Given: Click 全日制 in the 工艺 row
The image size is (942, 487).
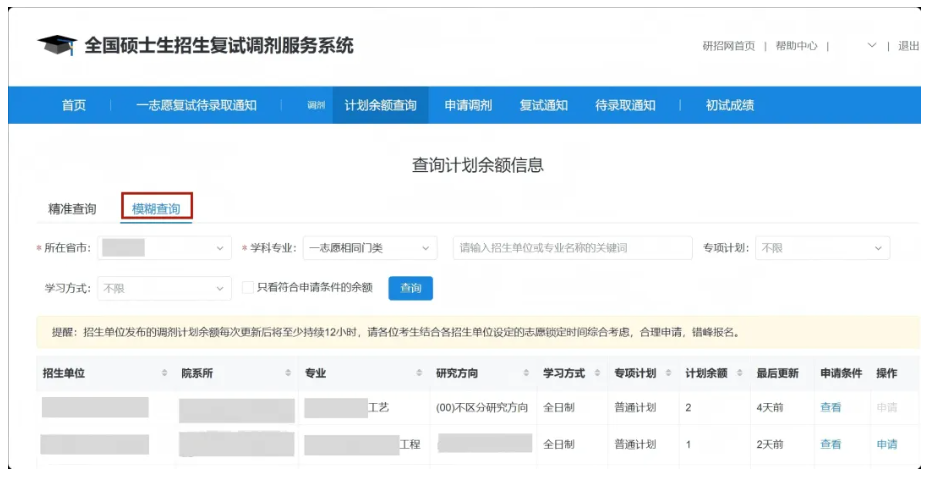Looking at the screenshot, I should [x=559, y=407].
